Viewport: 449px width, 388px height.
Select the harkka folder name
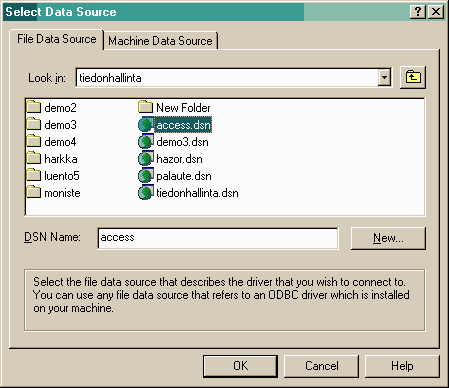61,159
